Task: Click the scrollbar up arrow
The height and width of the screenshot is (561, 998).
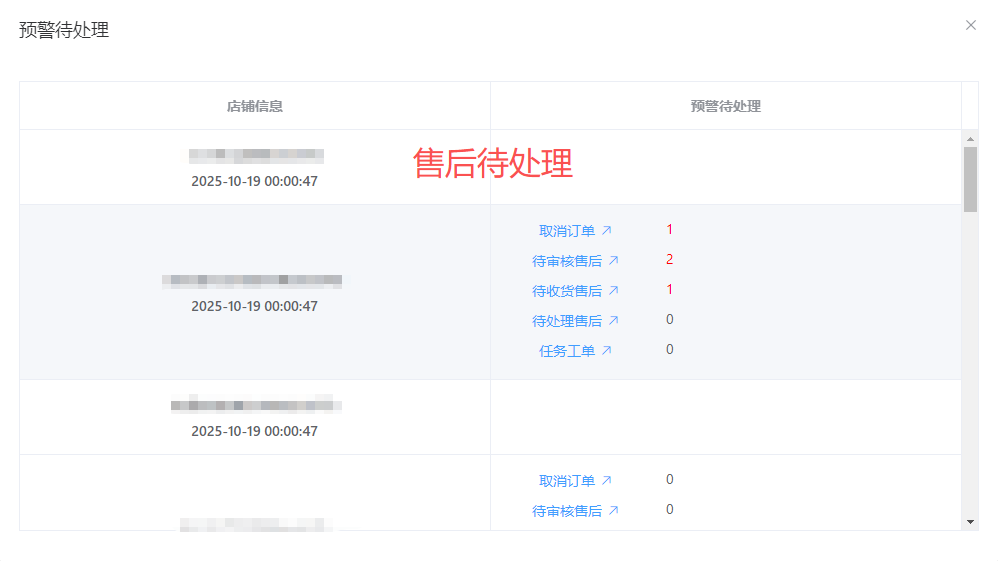Action: click(970, 138)
